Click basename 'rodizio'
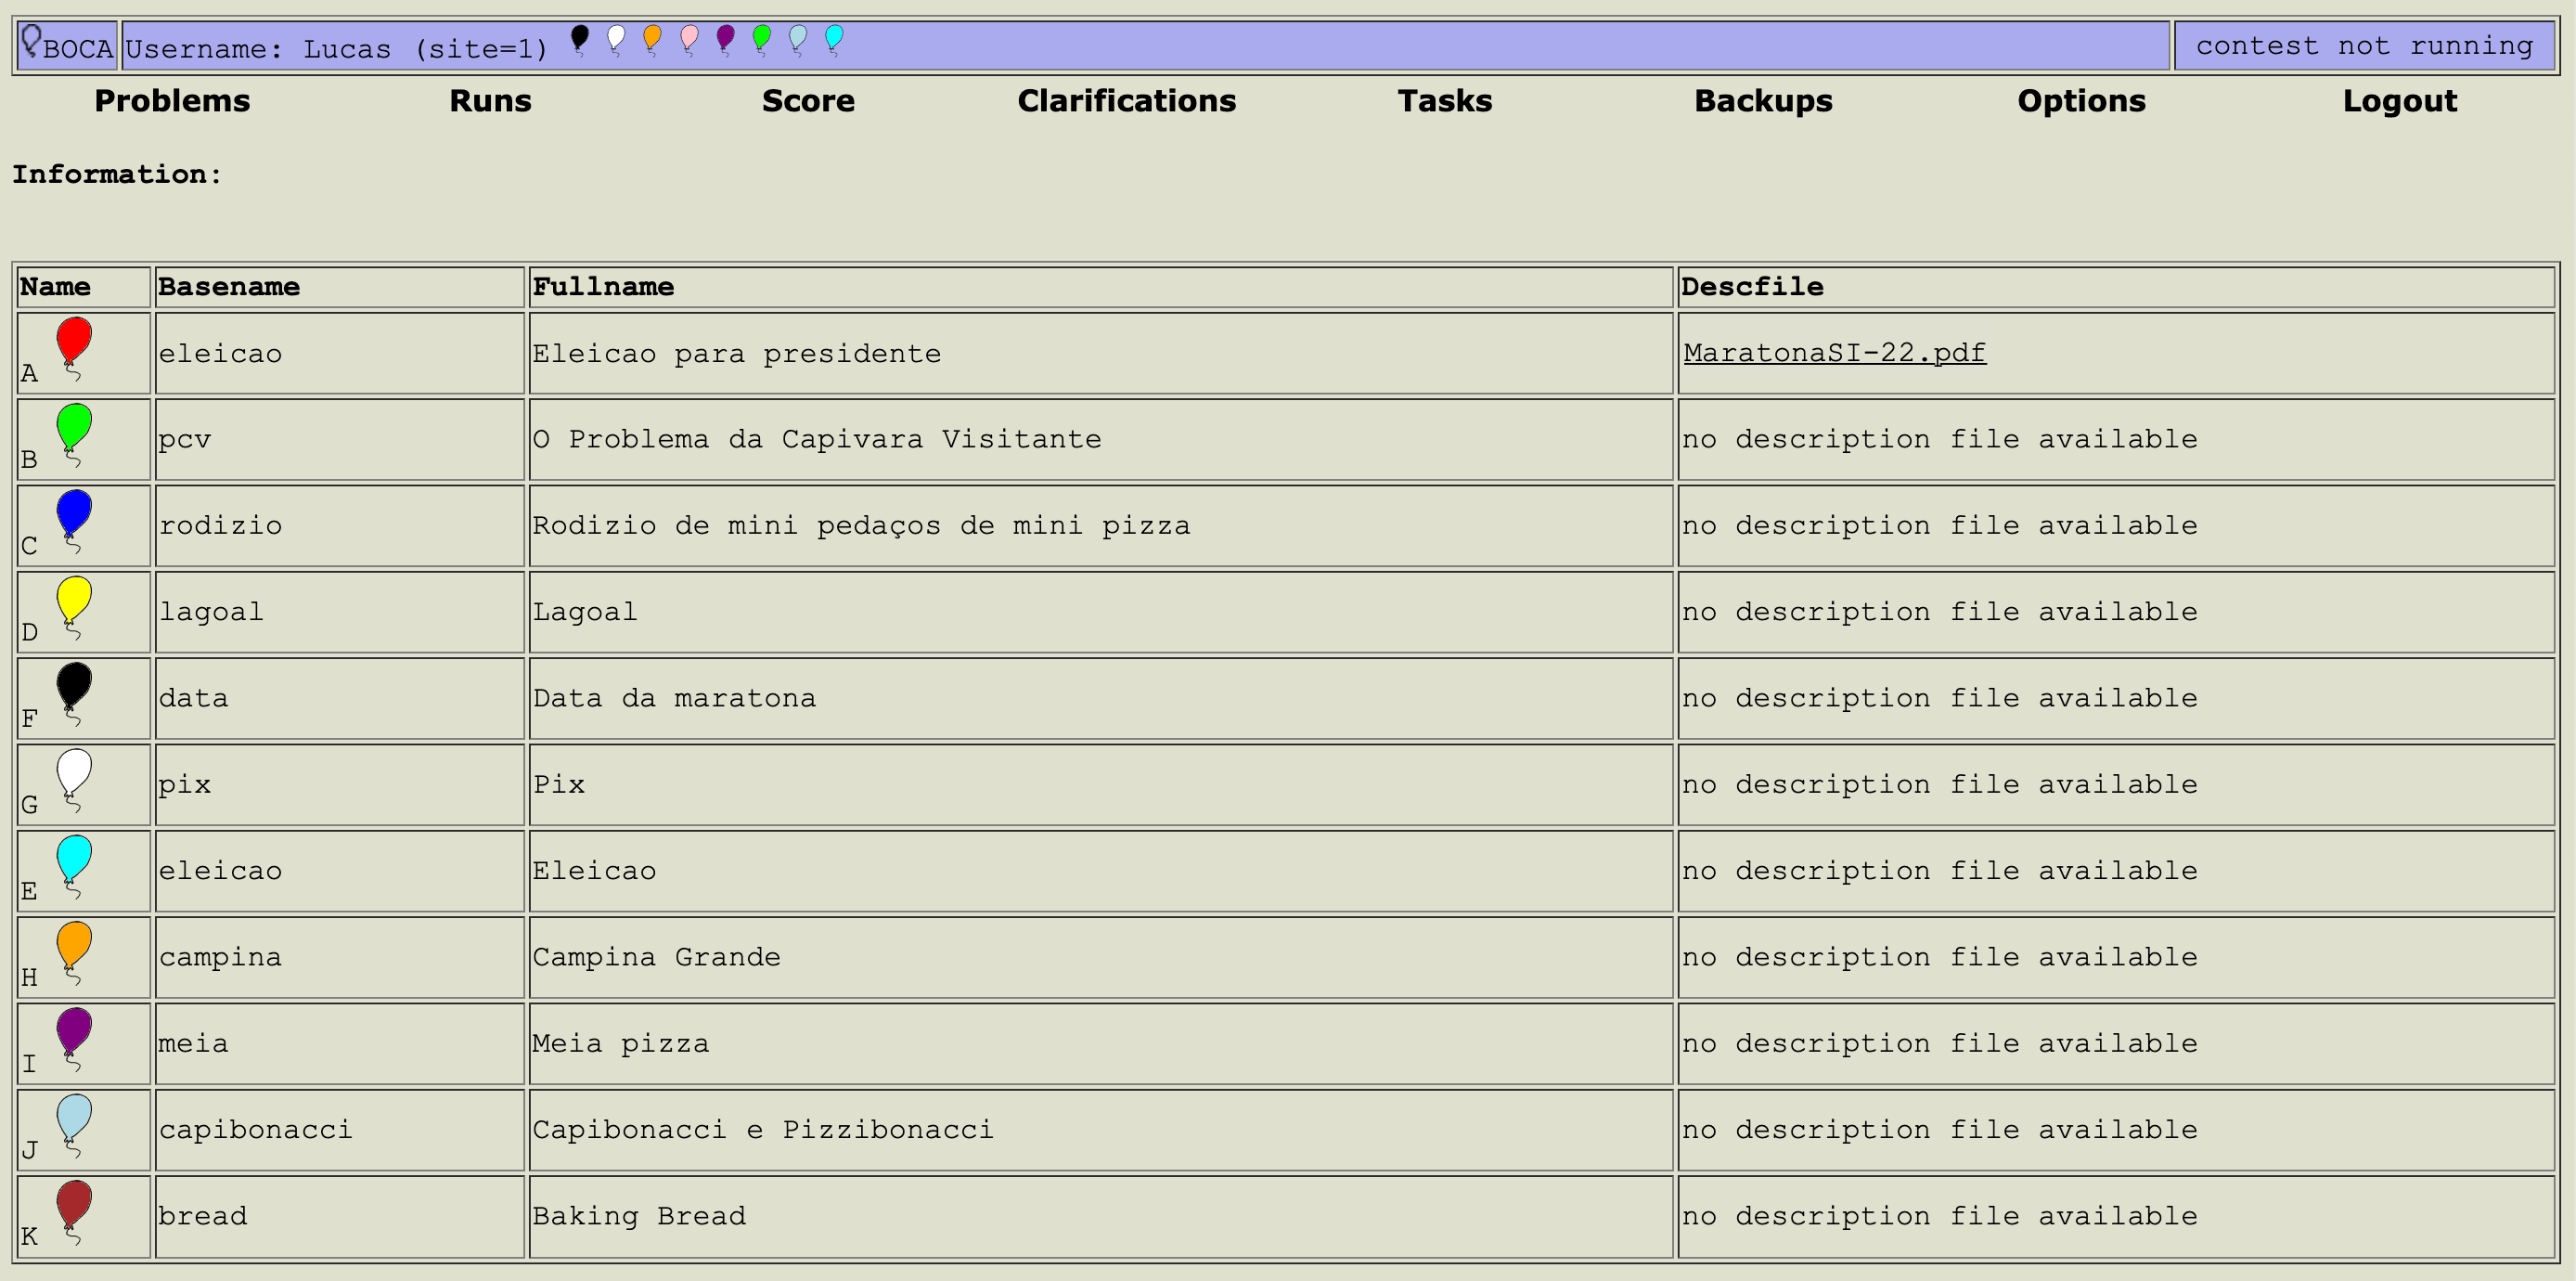The width and height of the screenshot is (2576, 1281). click(x=220, y=526)
